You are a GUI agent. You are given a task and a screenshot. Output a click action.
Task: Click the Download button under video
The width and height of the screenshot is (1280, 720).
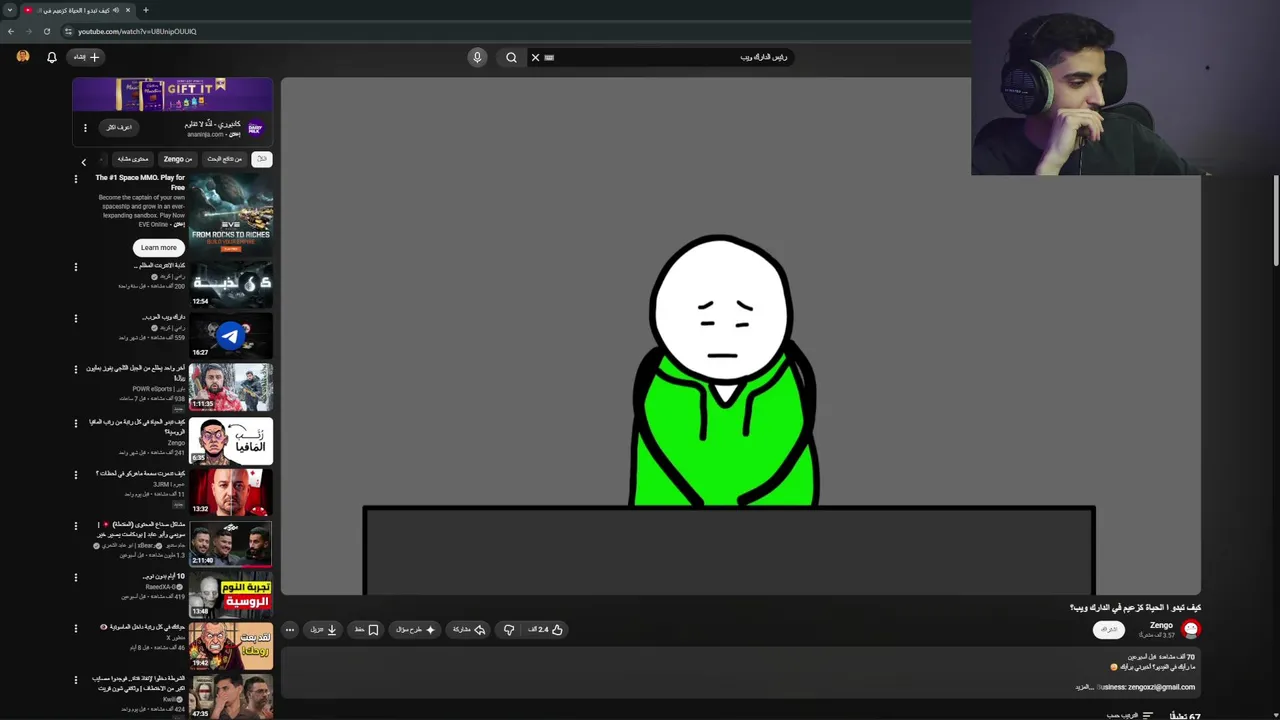323,629
